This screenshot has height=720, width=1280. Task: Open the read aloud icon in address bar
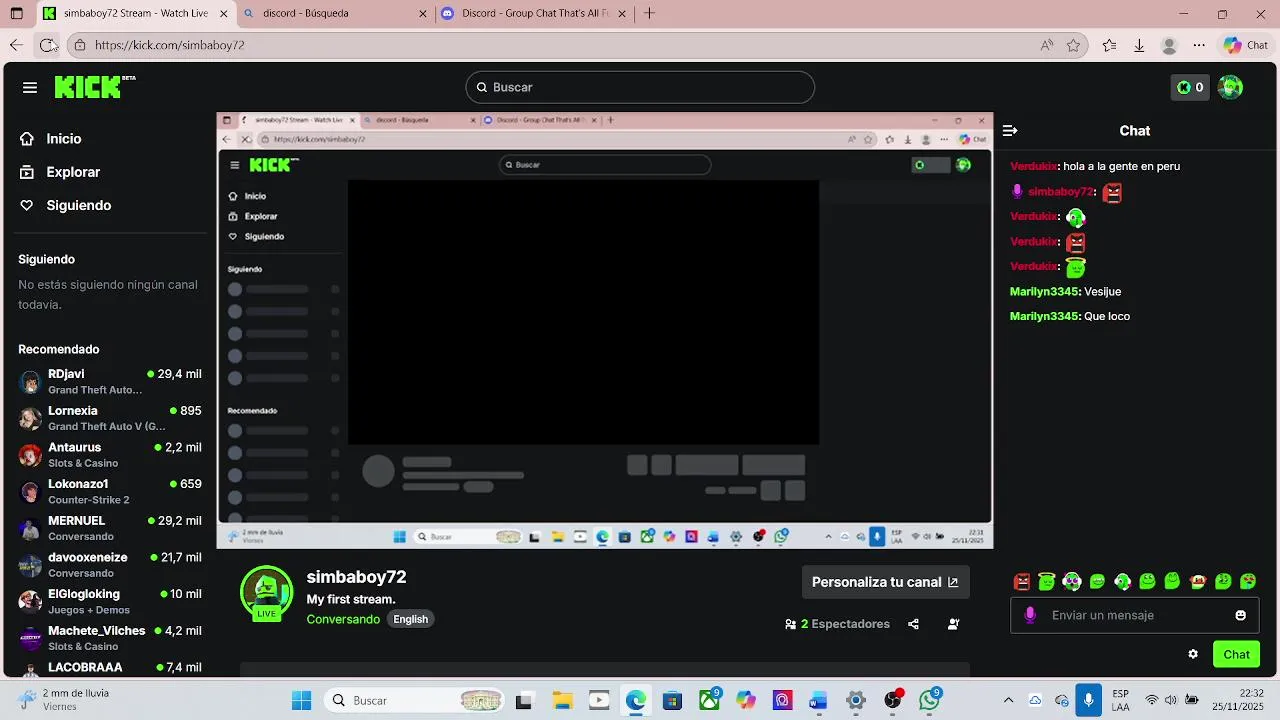pos(1047,45)
